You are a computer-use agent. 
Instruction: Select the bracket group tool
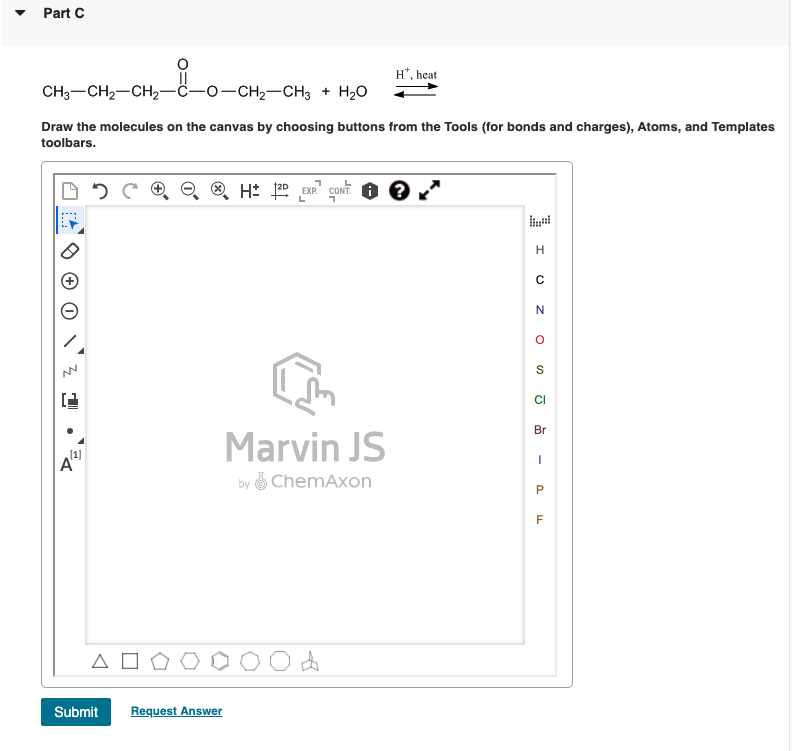point(70,401)
